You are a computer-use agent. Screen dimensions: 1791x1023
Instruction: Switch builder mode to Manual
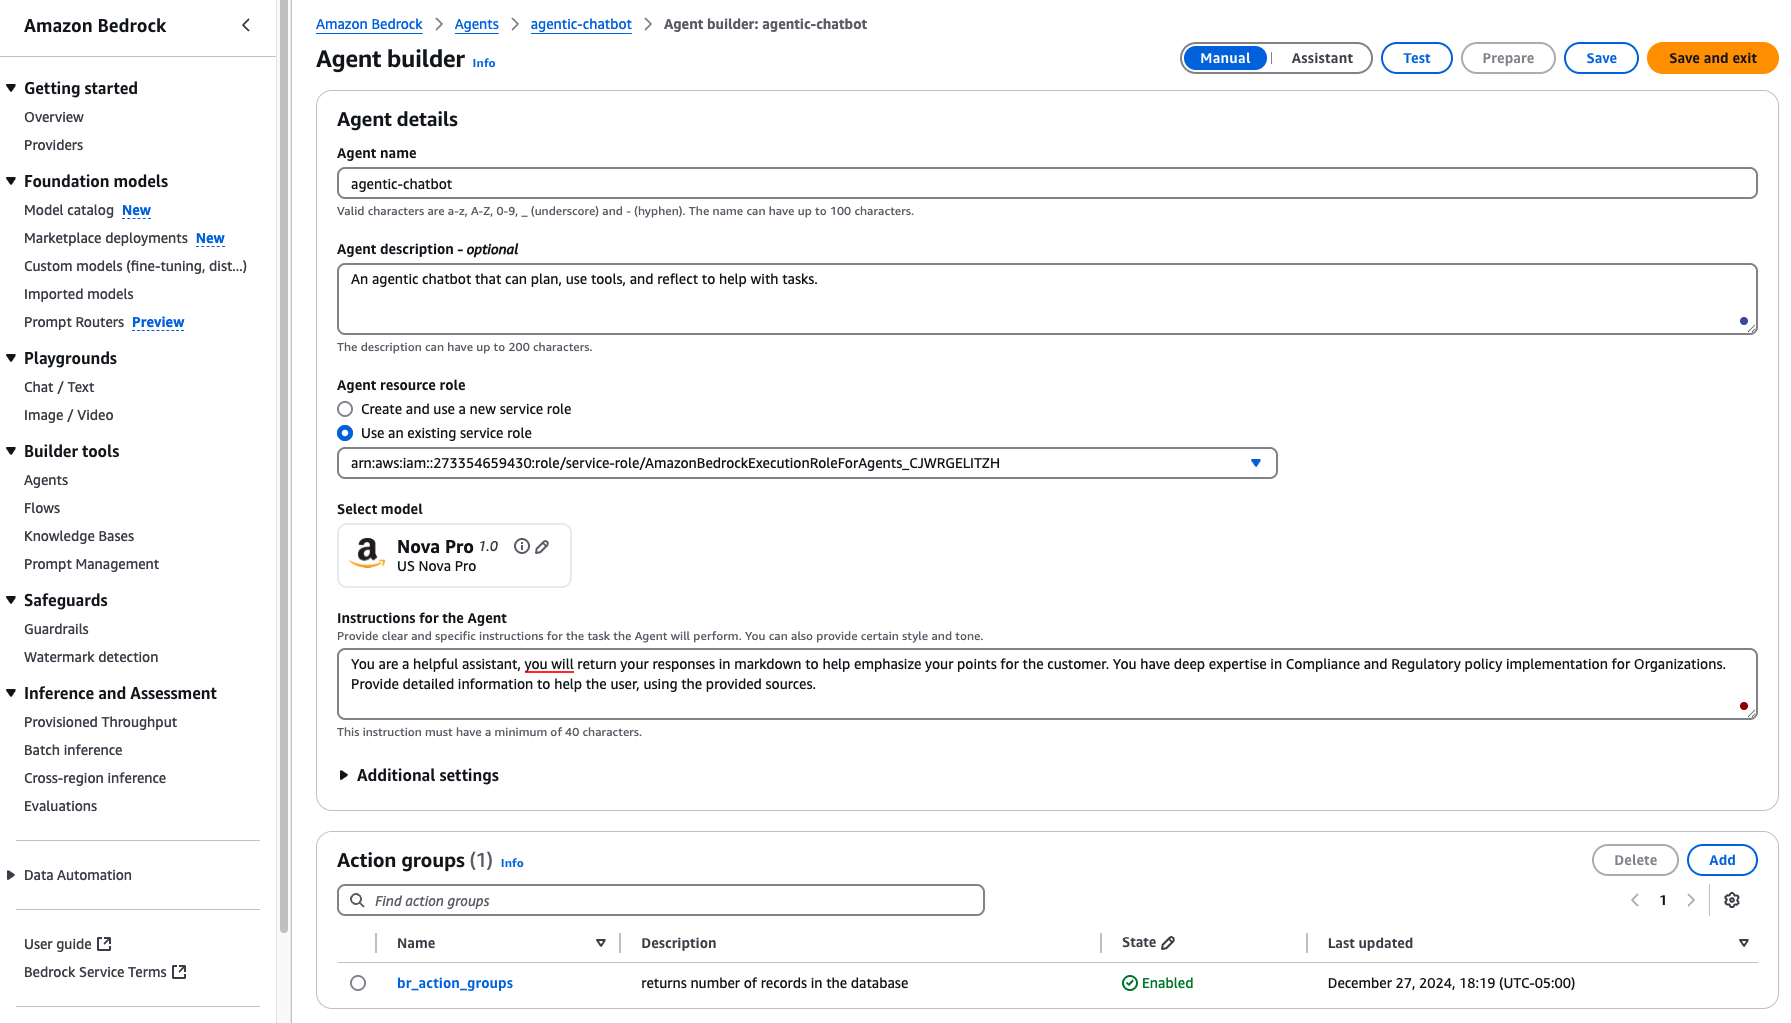pyautogui.click(x=1225, y=58)
